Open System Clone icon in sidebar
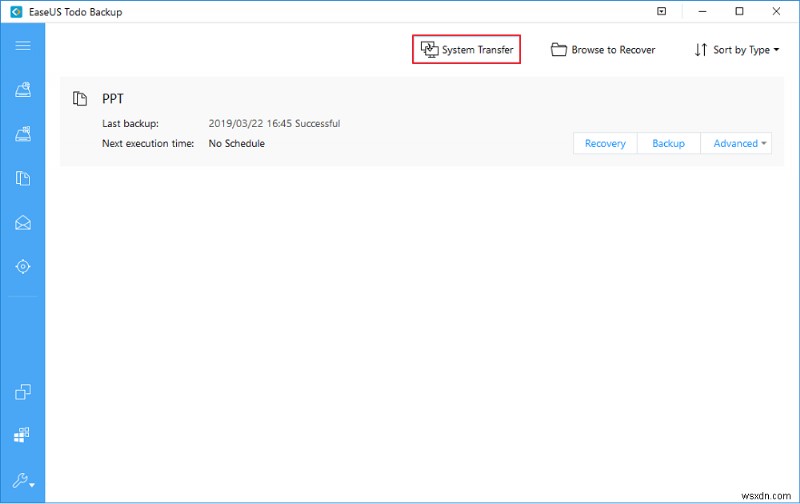The width and height of the screenshot is (800, 504). point(22,435)
